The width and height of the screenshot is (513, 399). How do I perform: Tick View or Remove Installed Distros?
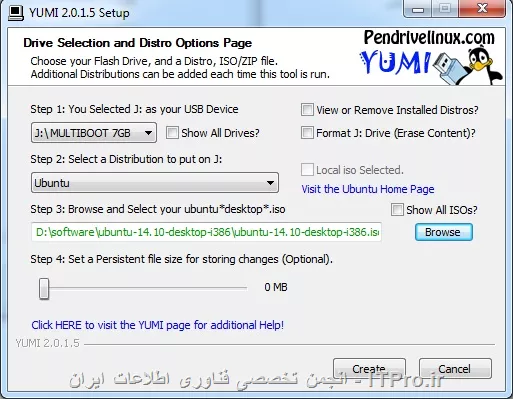point(307,109)
